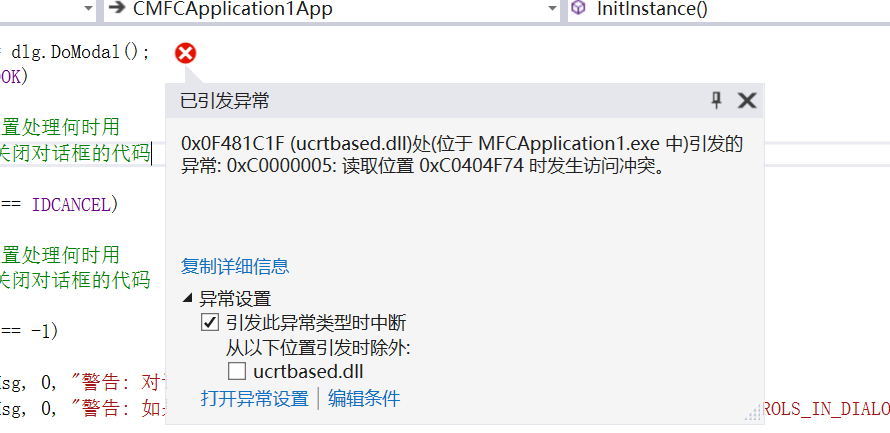
Task: Click the IDCANCEL code text
Action: (70, 204)
